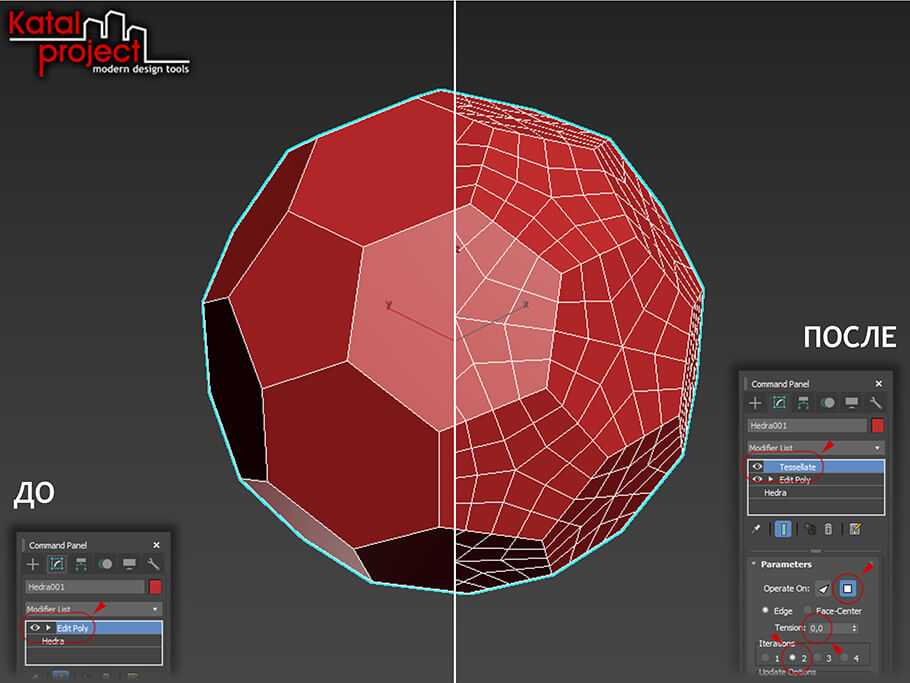Screen dimensions: 910x683
Task: Hide the Tessellate modifier with its eye icon
Action: (757, 467)
